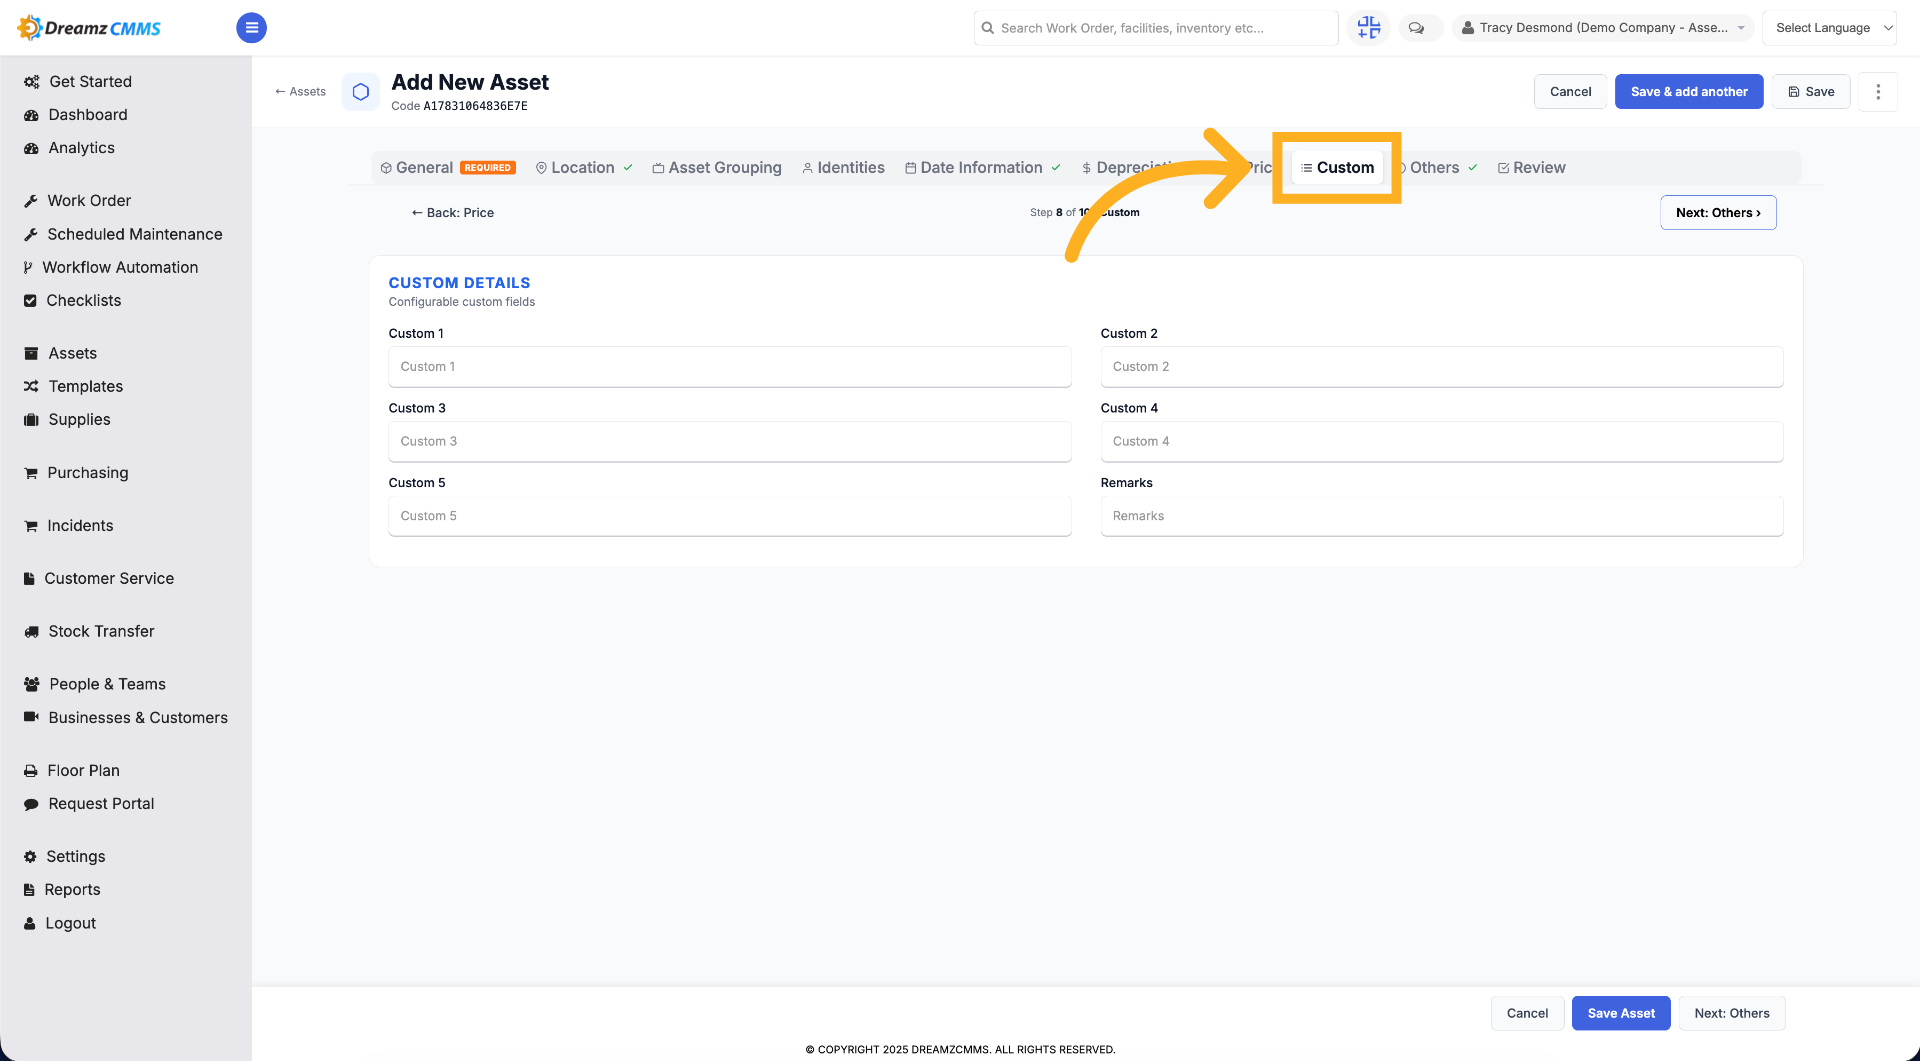
Task: Click the Custom 2 input field
Action: point(1442,366)
